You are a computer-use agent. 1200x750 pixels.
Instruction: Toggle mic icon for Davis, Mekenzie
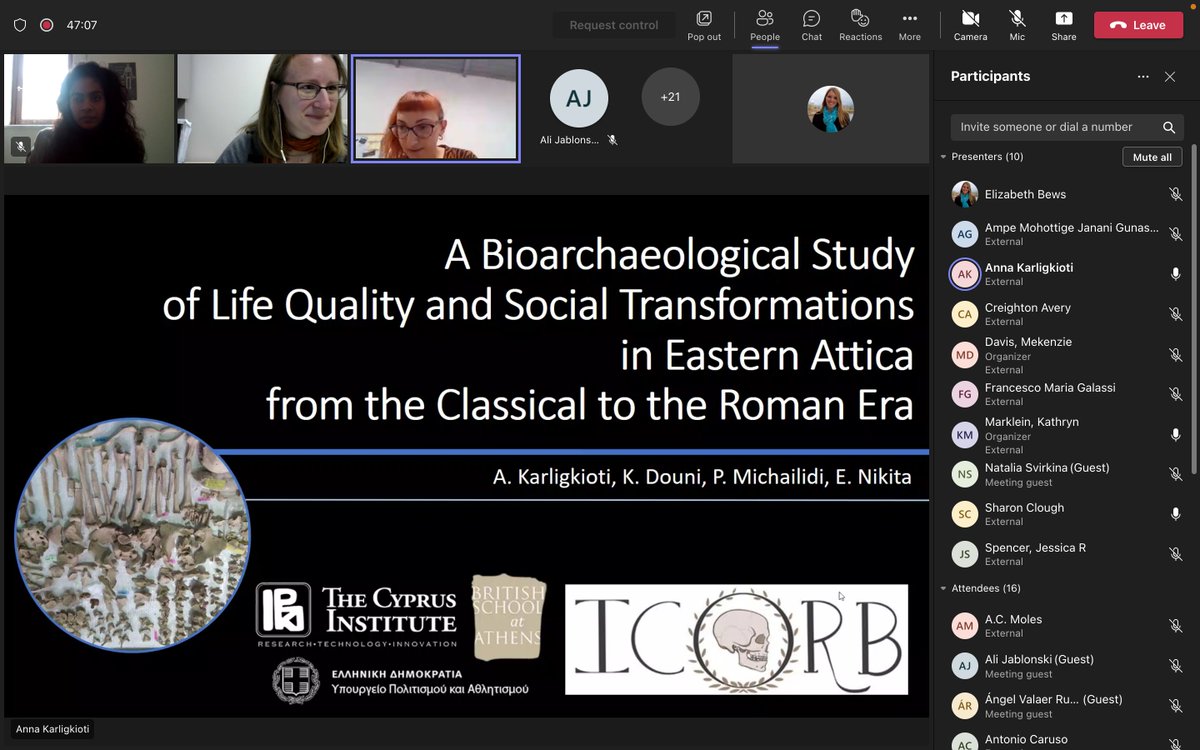(1176, 355)
